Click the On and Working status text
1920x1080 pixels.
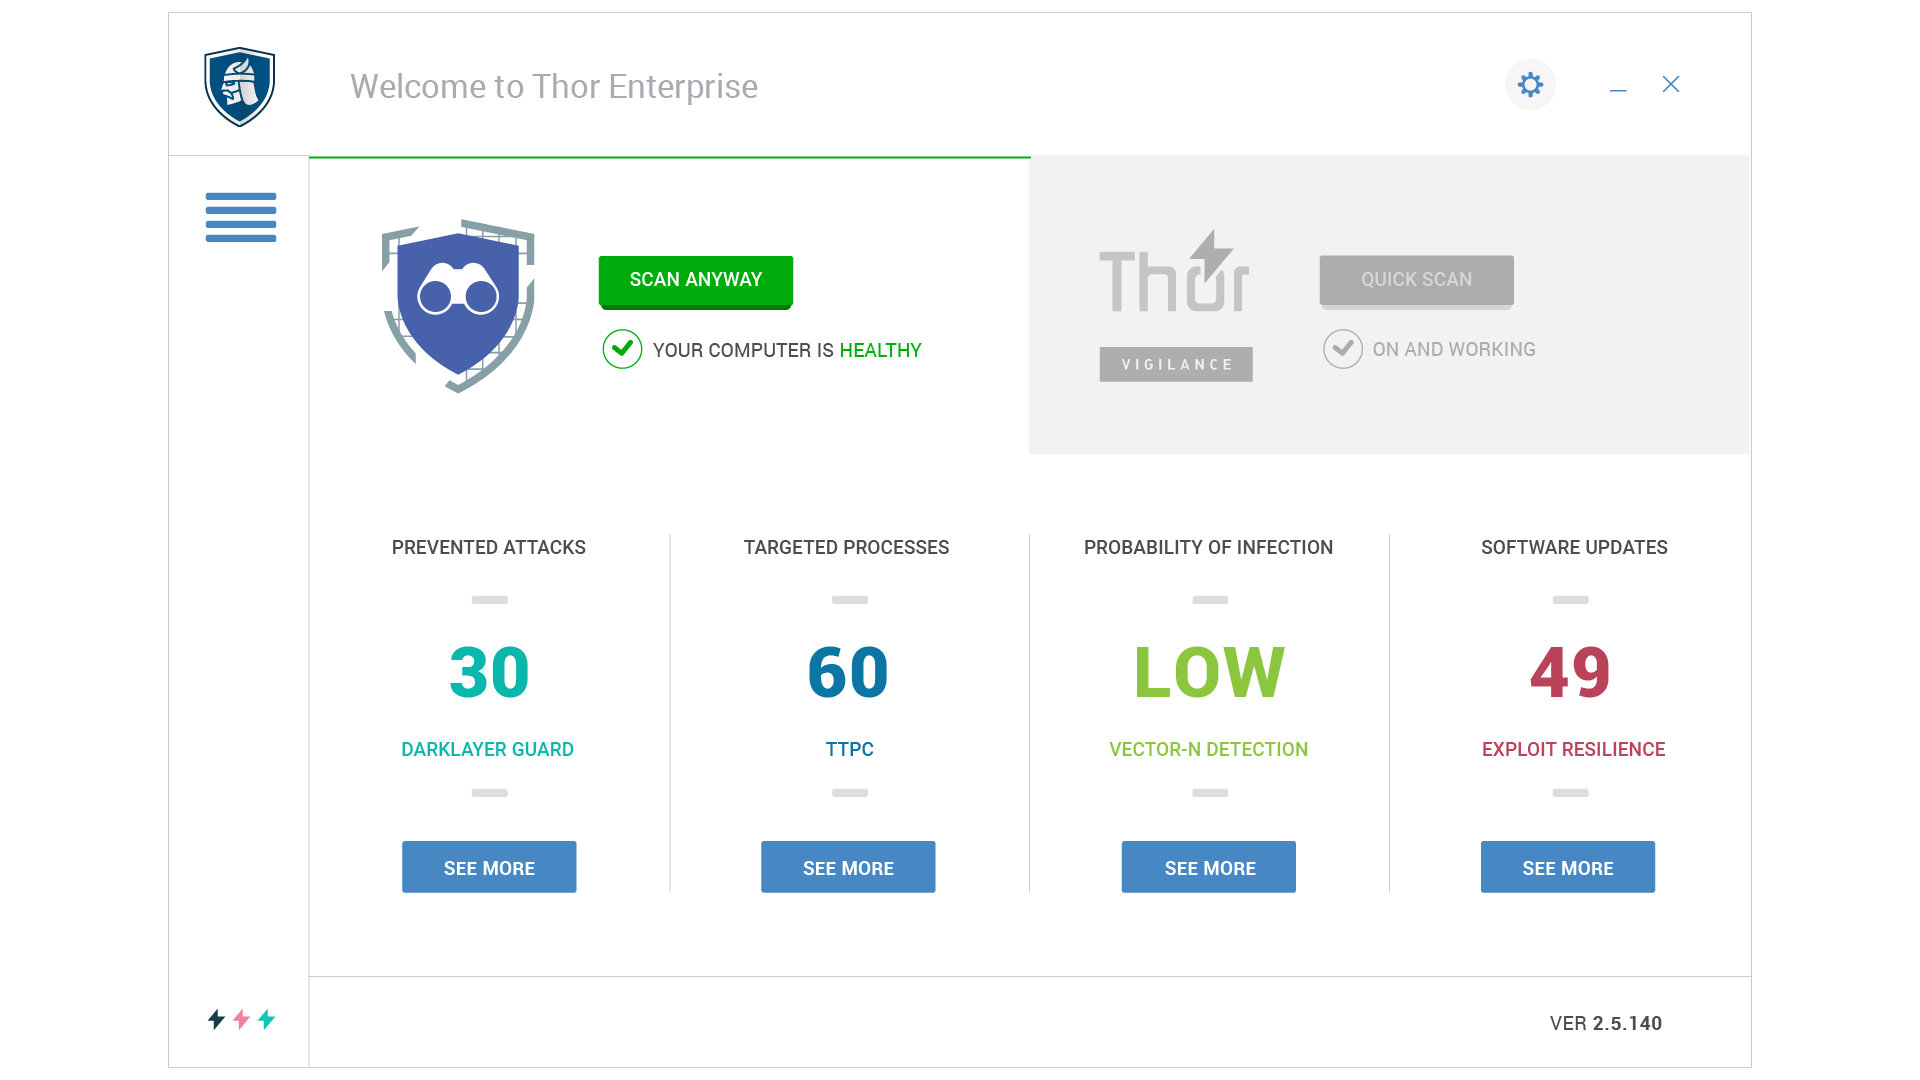pyautogui.click(x=1454, y=349)
